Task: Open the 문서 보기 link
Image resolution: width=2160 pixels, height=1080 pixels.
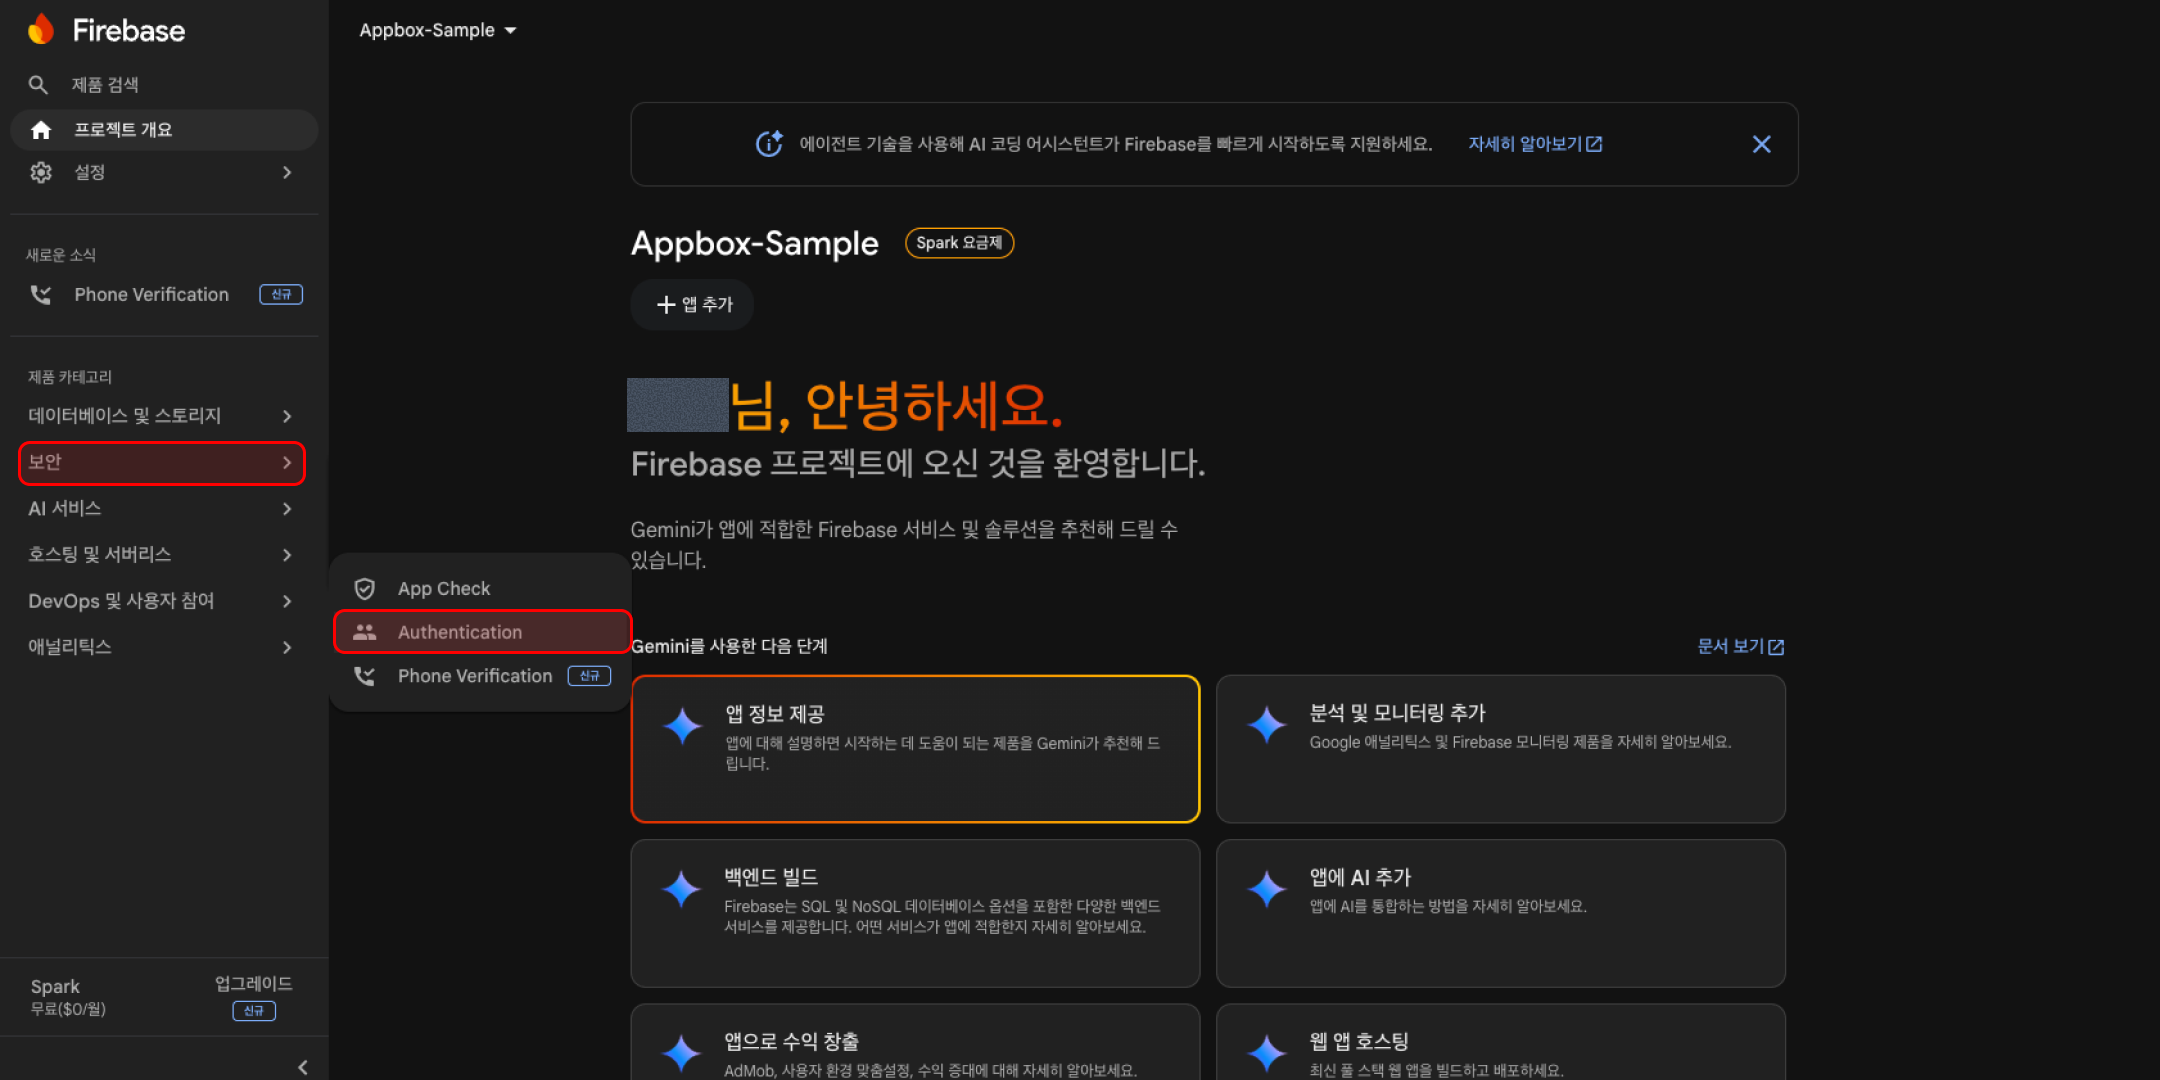Action: click(1740, 646)
